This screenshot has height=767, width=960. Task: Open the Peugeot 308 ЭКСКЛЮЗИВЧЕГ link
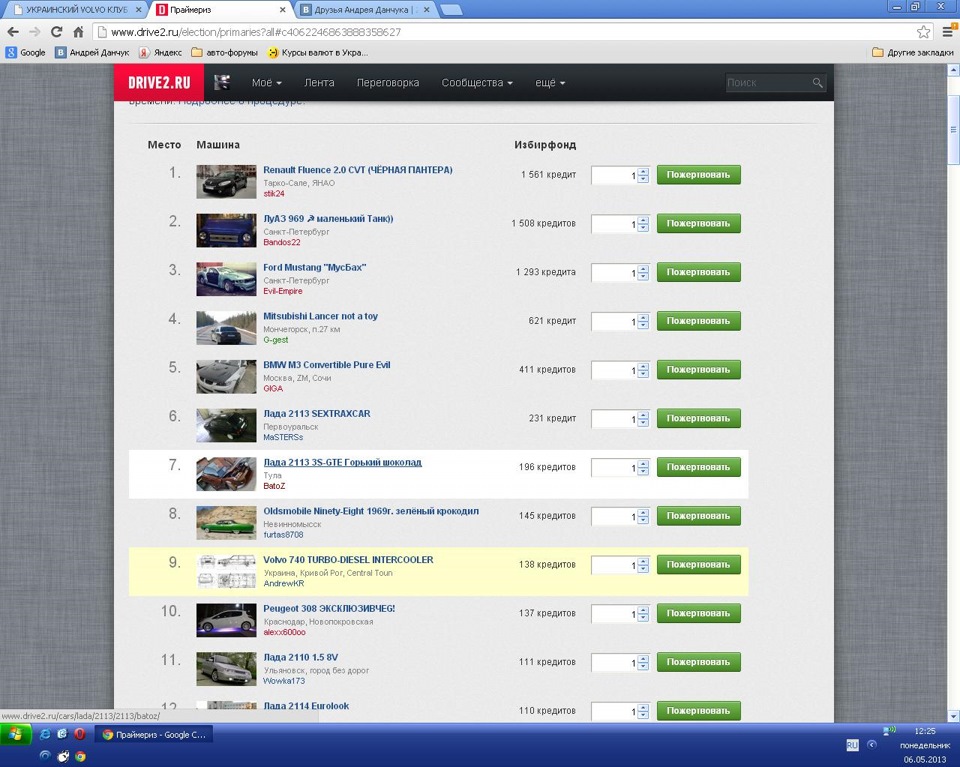point(329,608)
